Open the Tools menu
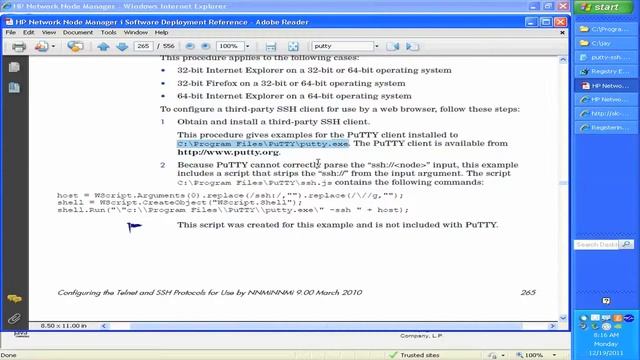The width and height of the screenshot is (640, 360). (109, 32)
